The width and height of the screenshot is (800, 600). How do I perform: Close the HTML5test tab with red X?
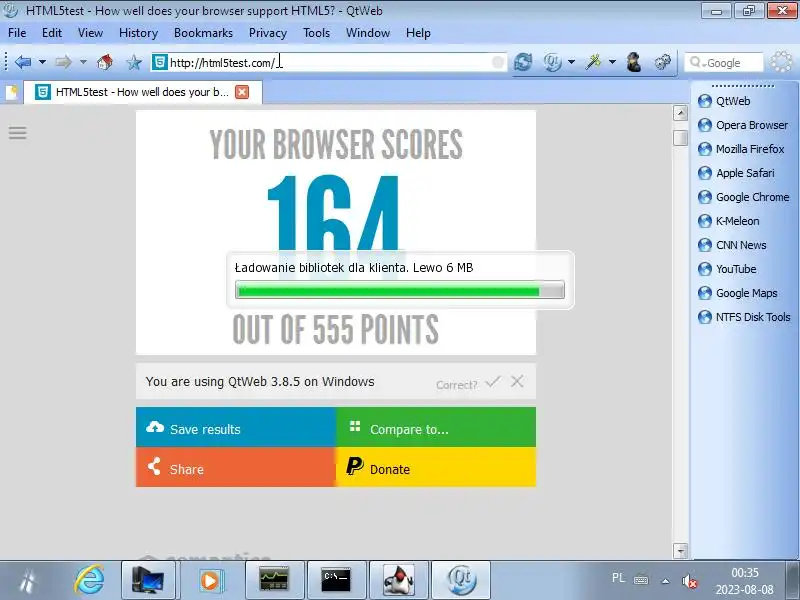pos(242,92)
